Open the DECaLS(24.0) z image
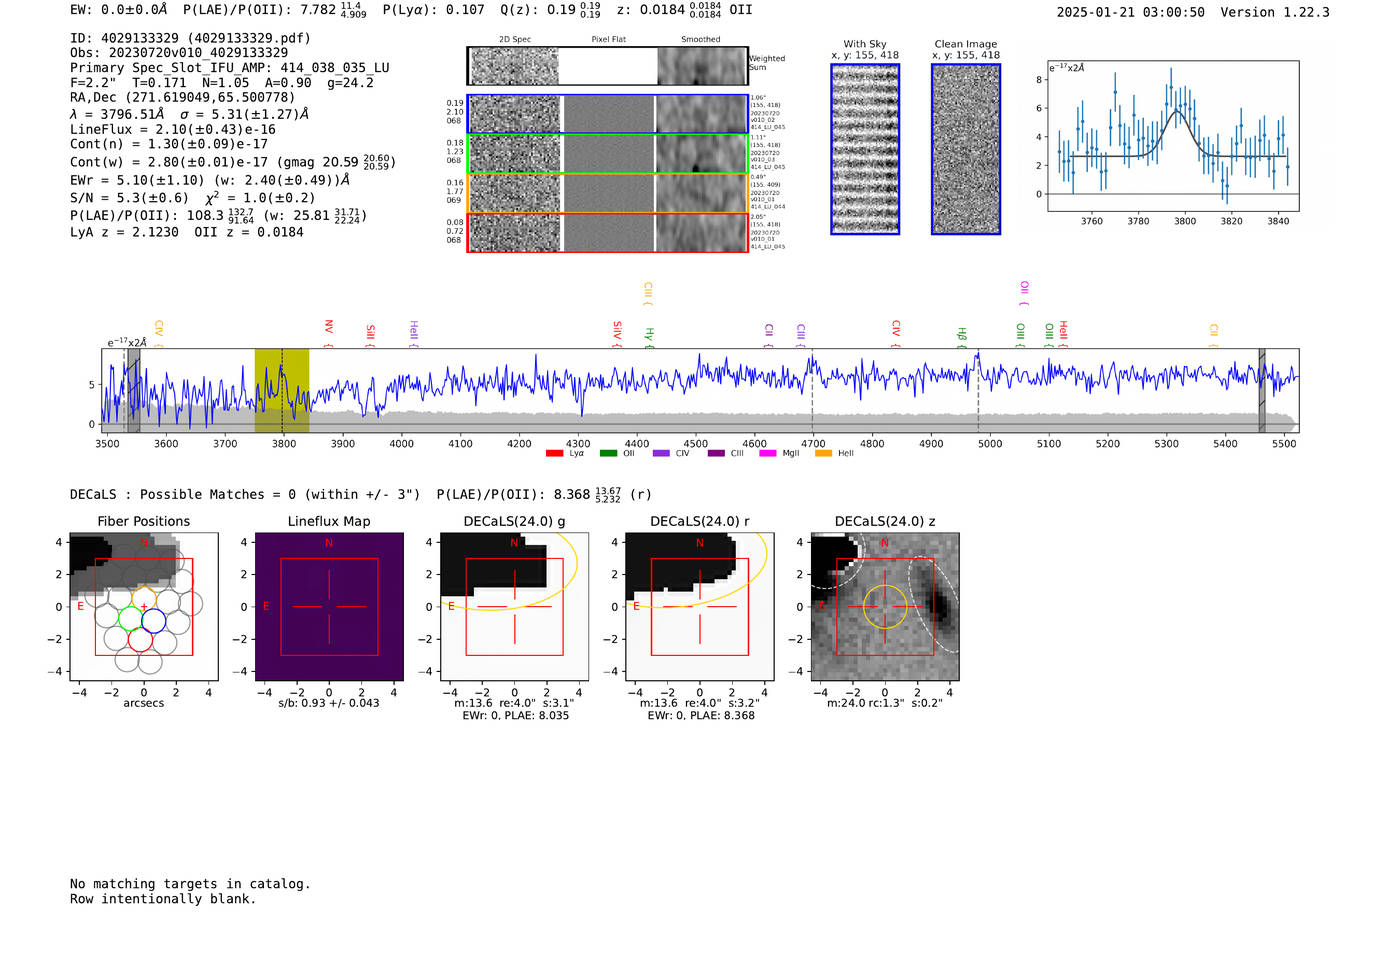 point(885,607)
